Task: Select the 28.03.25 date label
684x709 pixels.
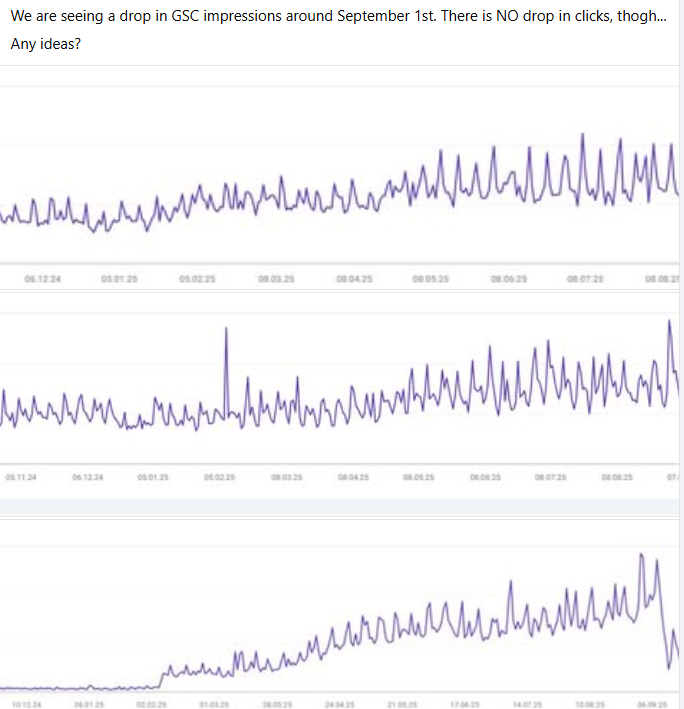Action: click(275, 705)
